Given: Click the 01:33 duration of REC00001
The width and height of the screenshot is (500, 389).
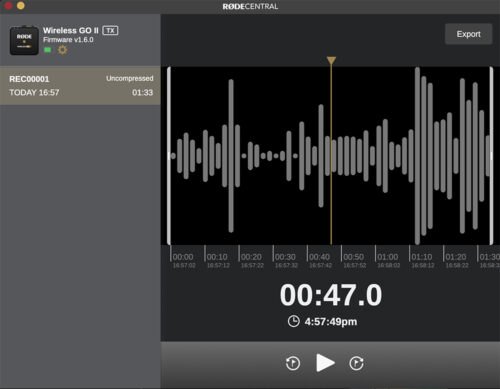Looking at the screenshot, I should coord(143,92).
